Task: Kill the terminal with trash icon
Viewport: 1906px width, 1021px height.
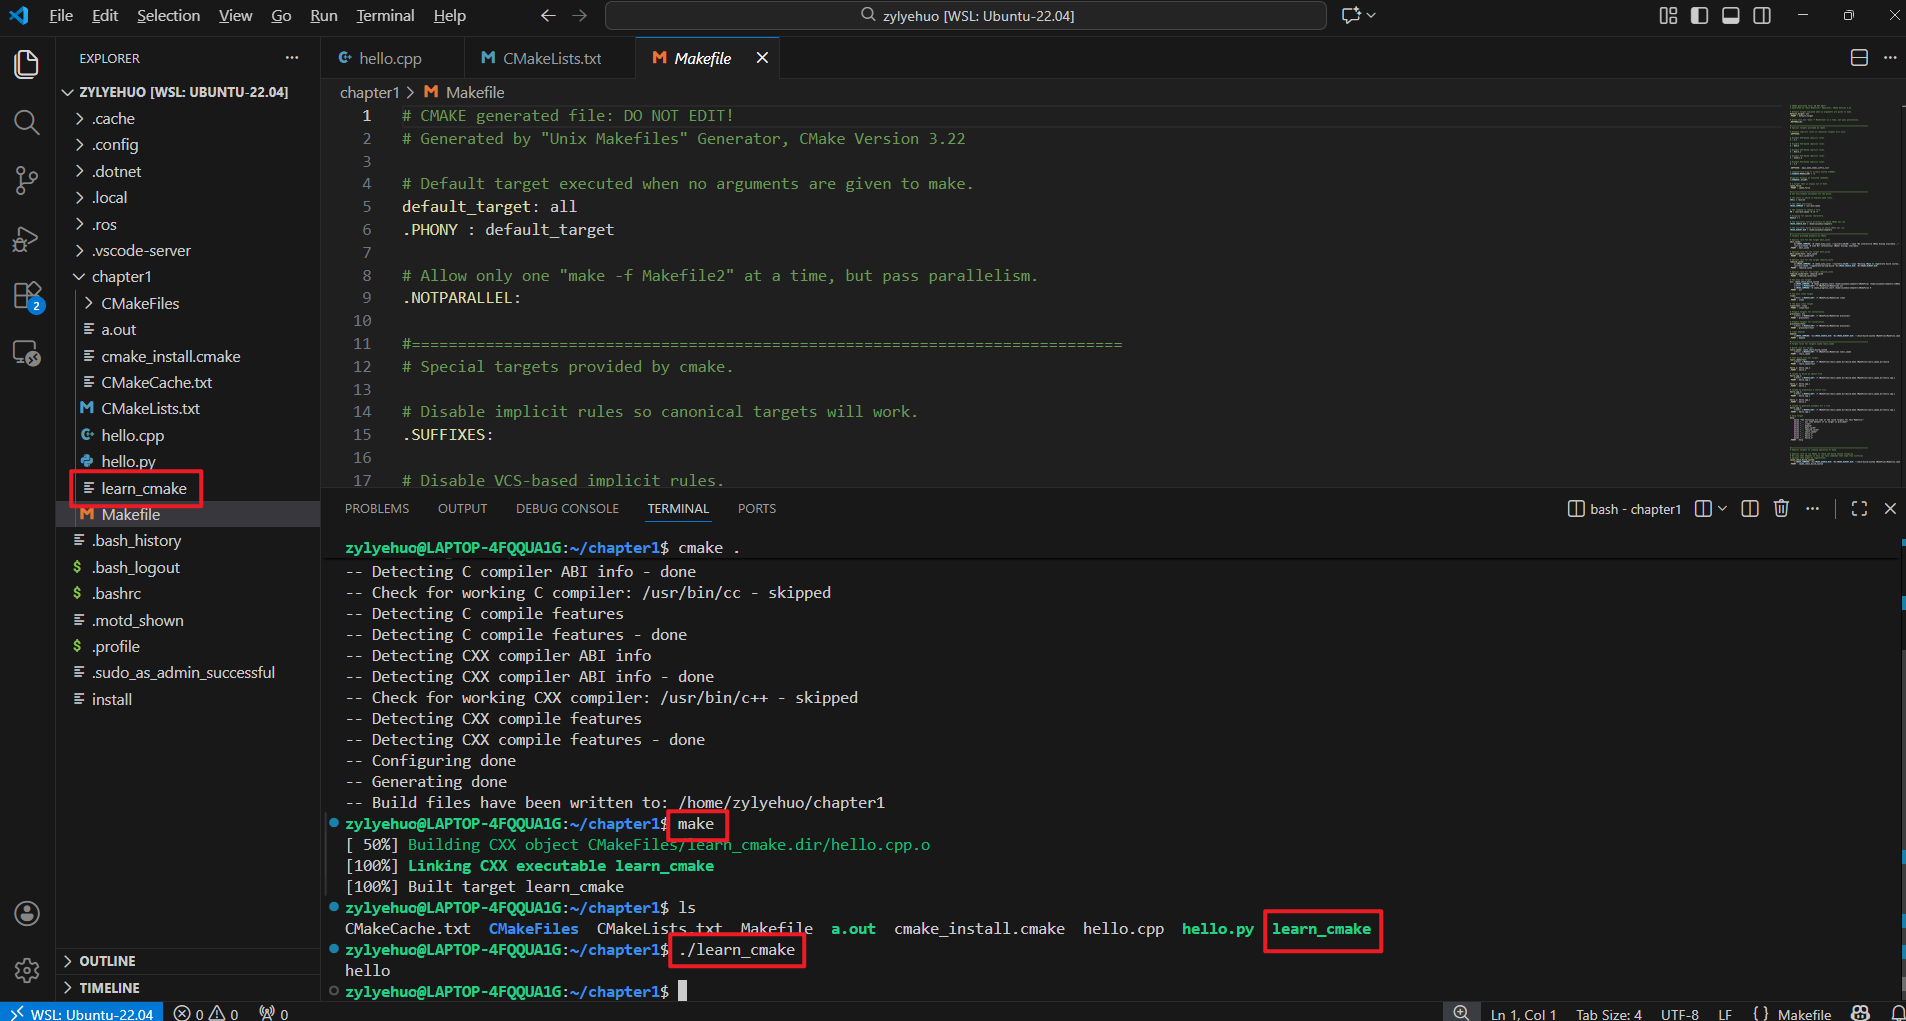Action: [1781, 508]
